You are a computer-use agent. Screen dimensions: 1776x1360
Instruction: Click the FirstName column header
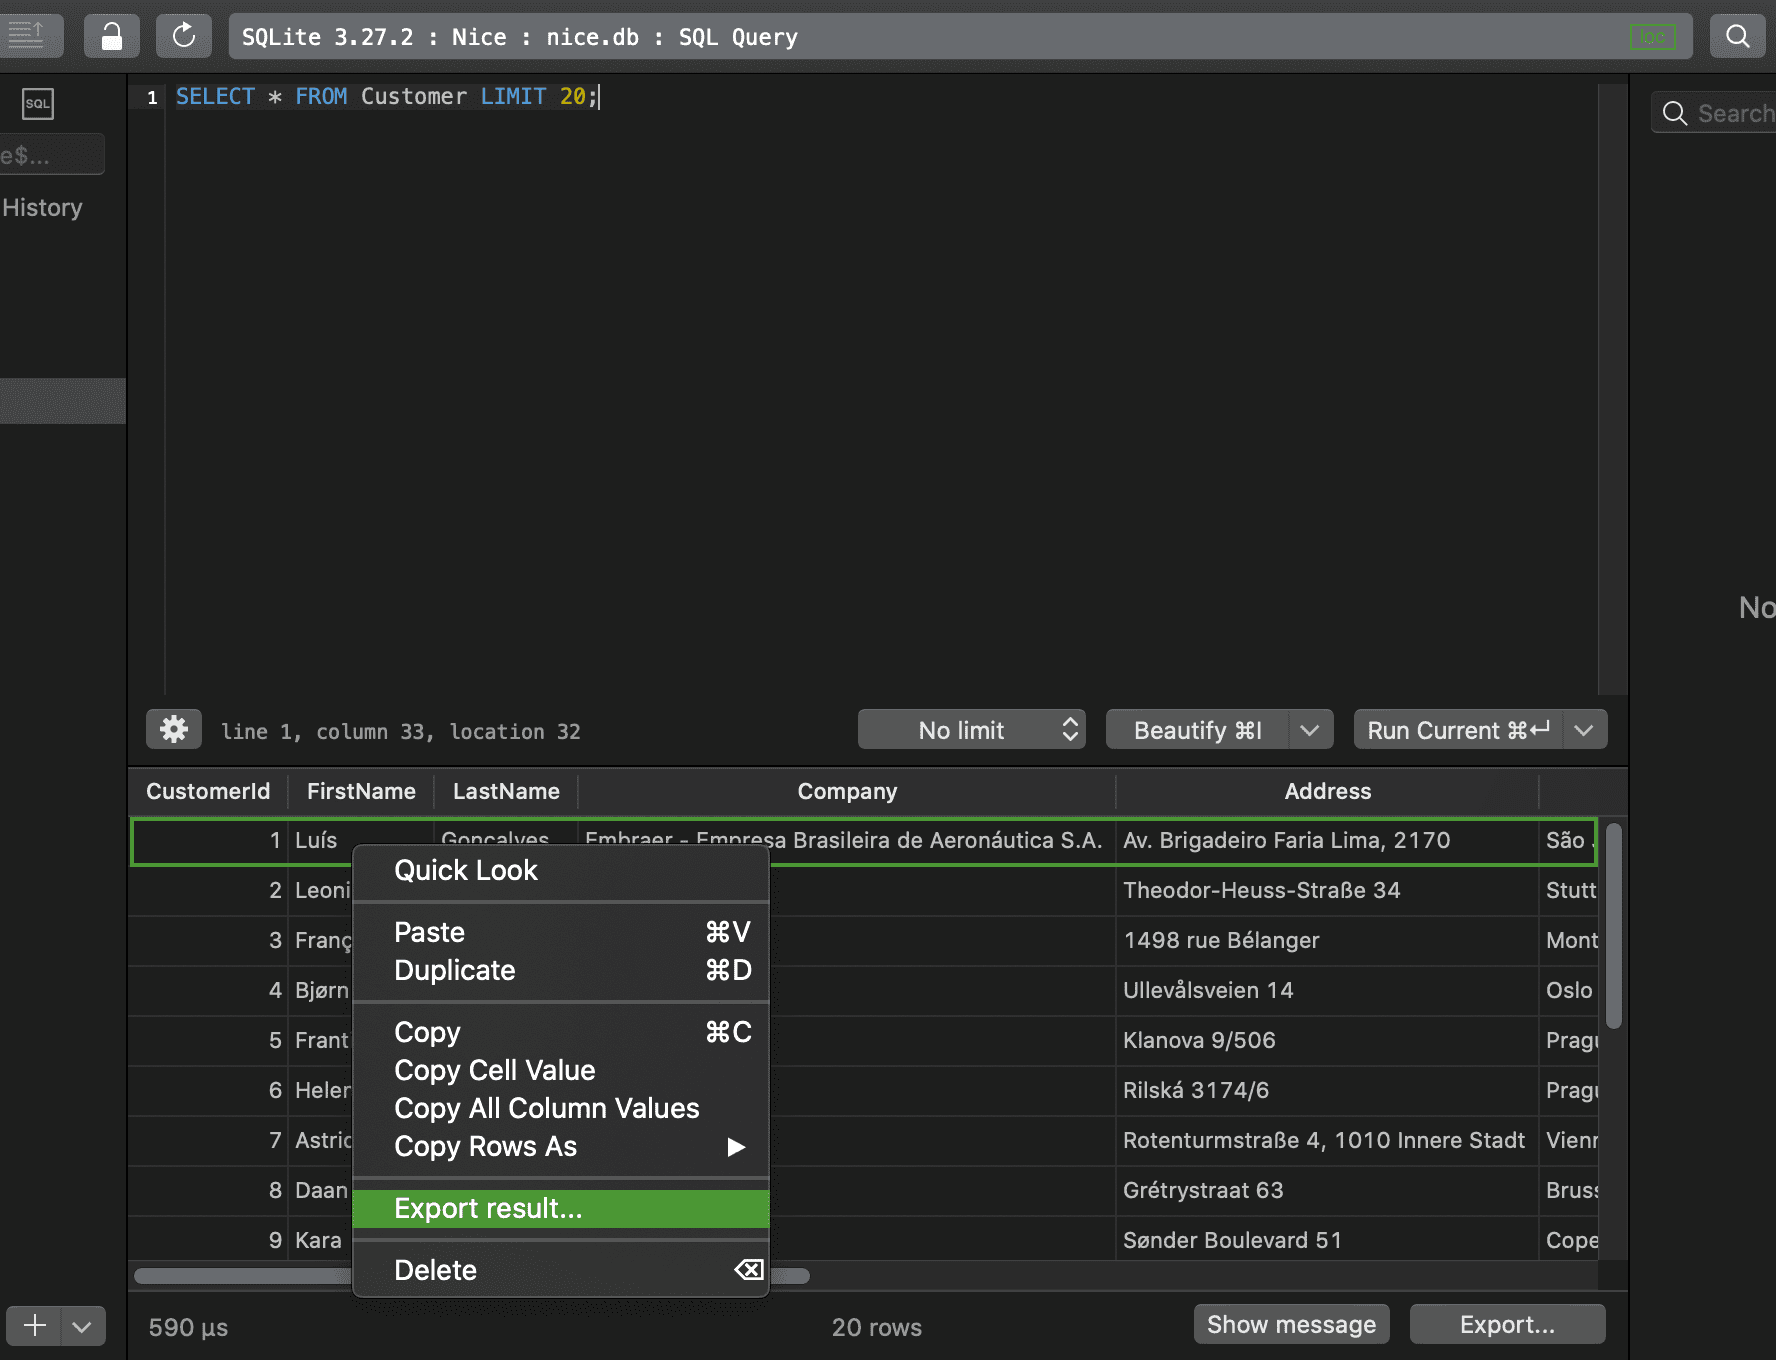(x=361, y=791)
